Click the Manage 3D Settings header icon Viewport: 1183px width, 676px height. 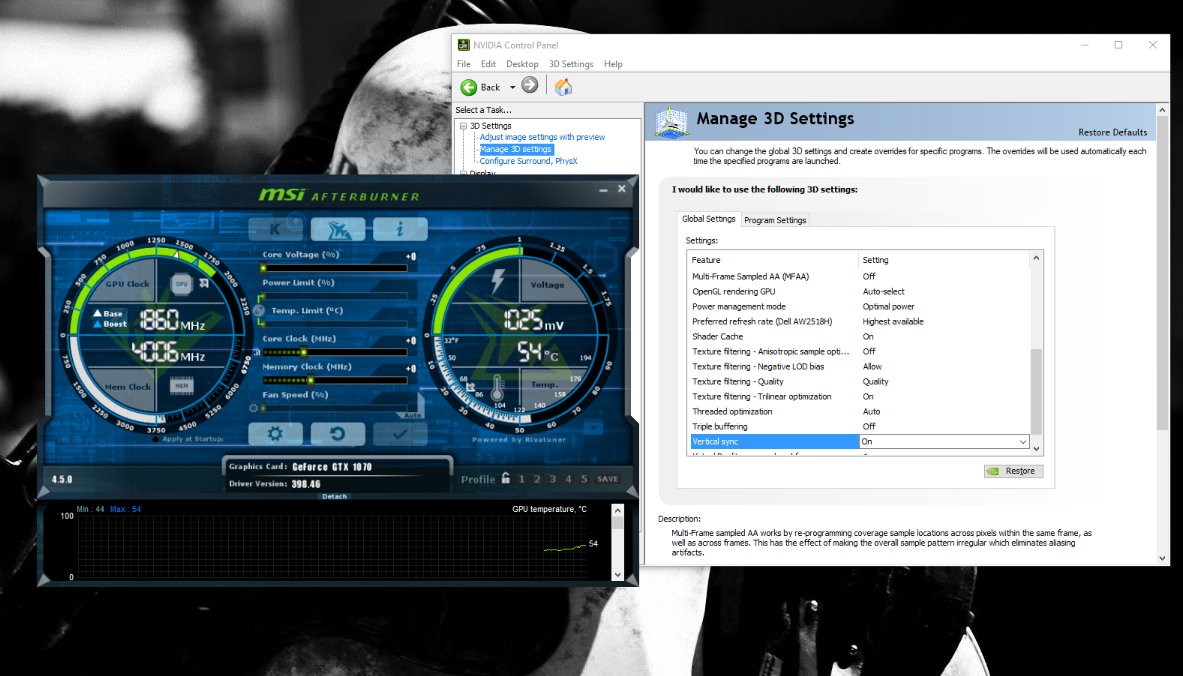[x=671, y=122]
